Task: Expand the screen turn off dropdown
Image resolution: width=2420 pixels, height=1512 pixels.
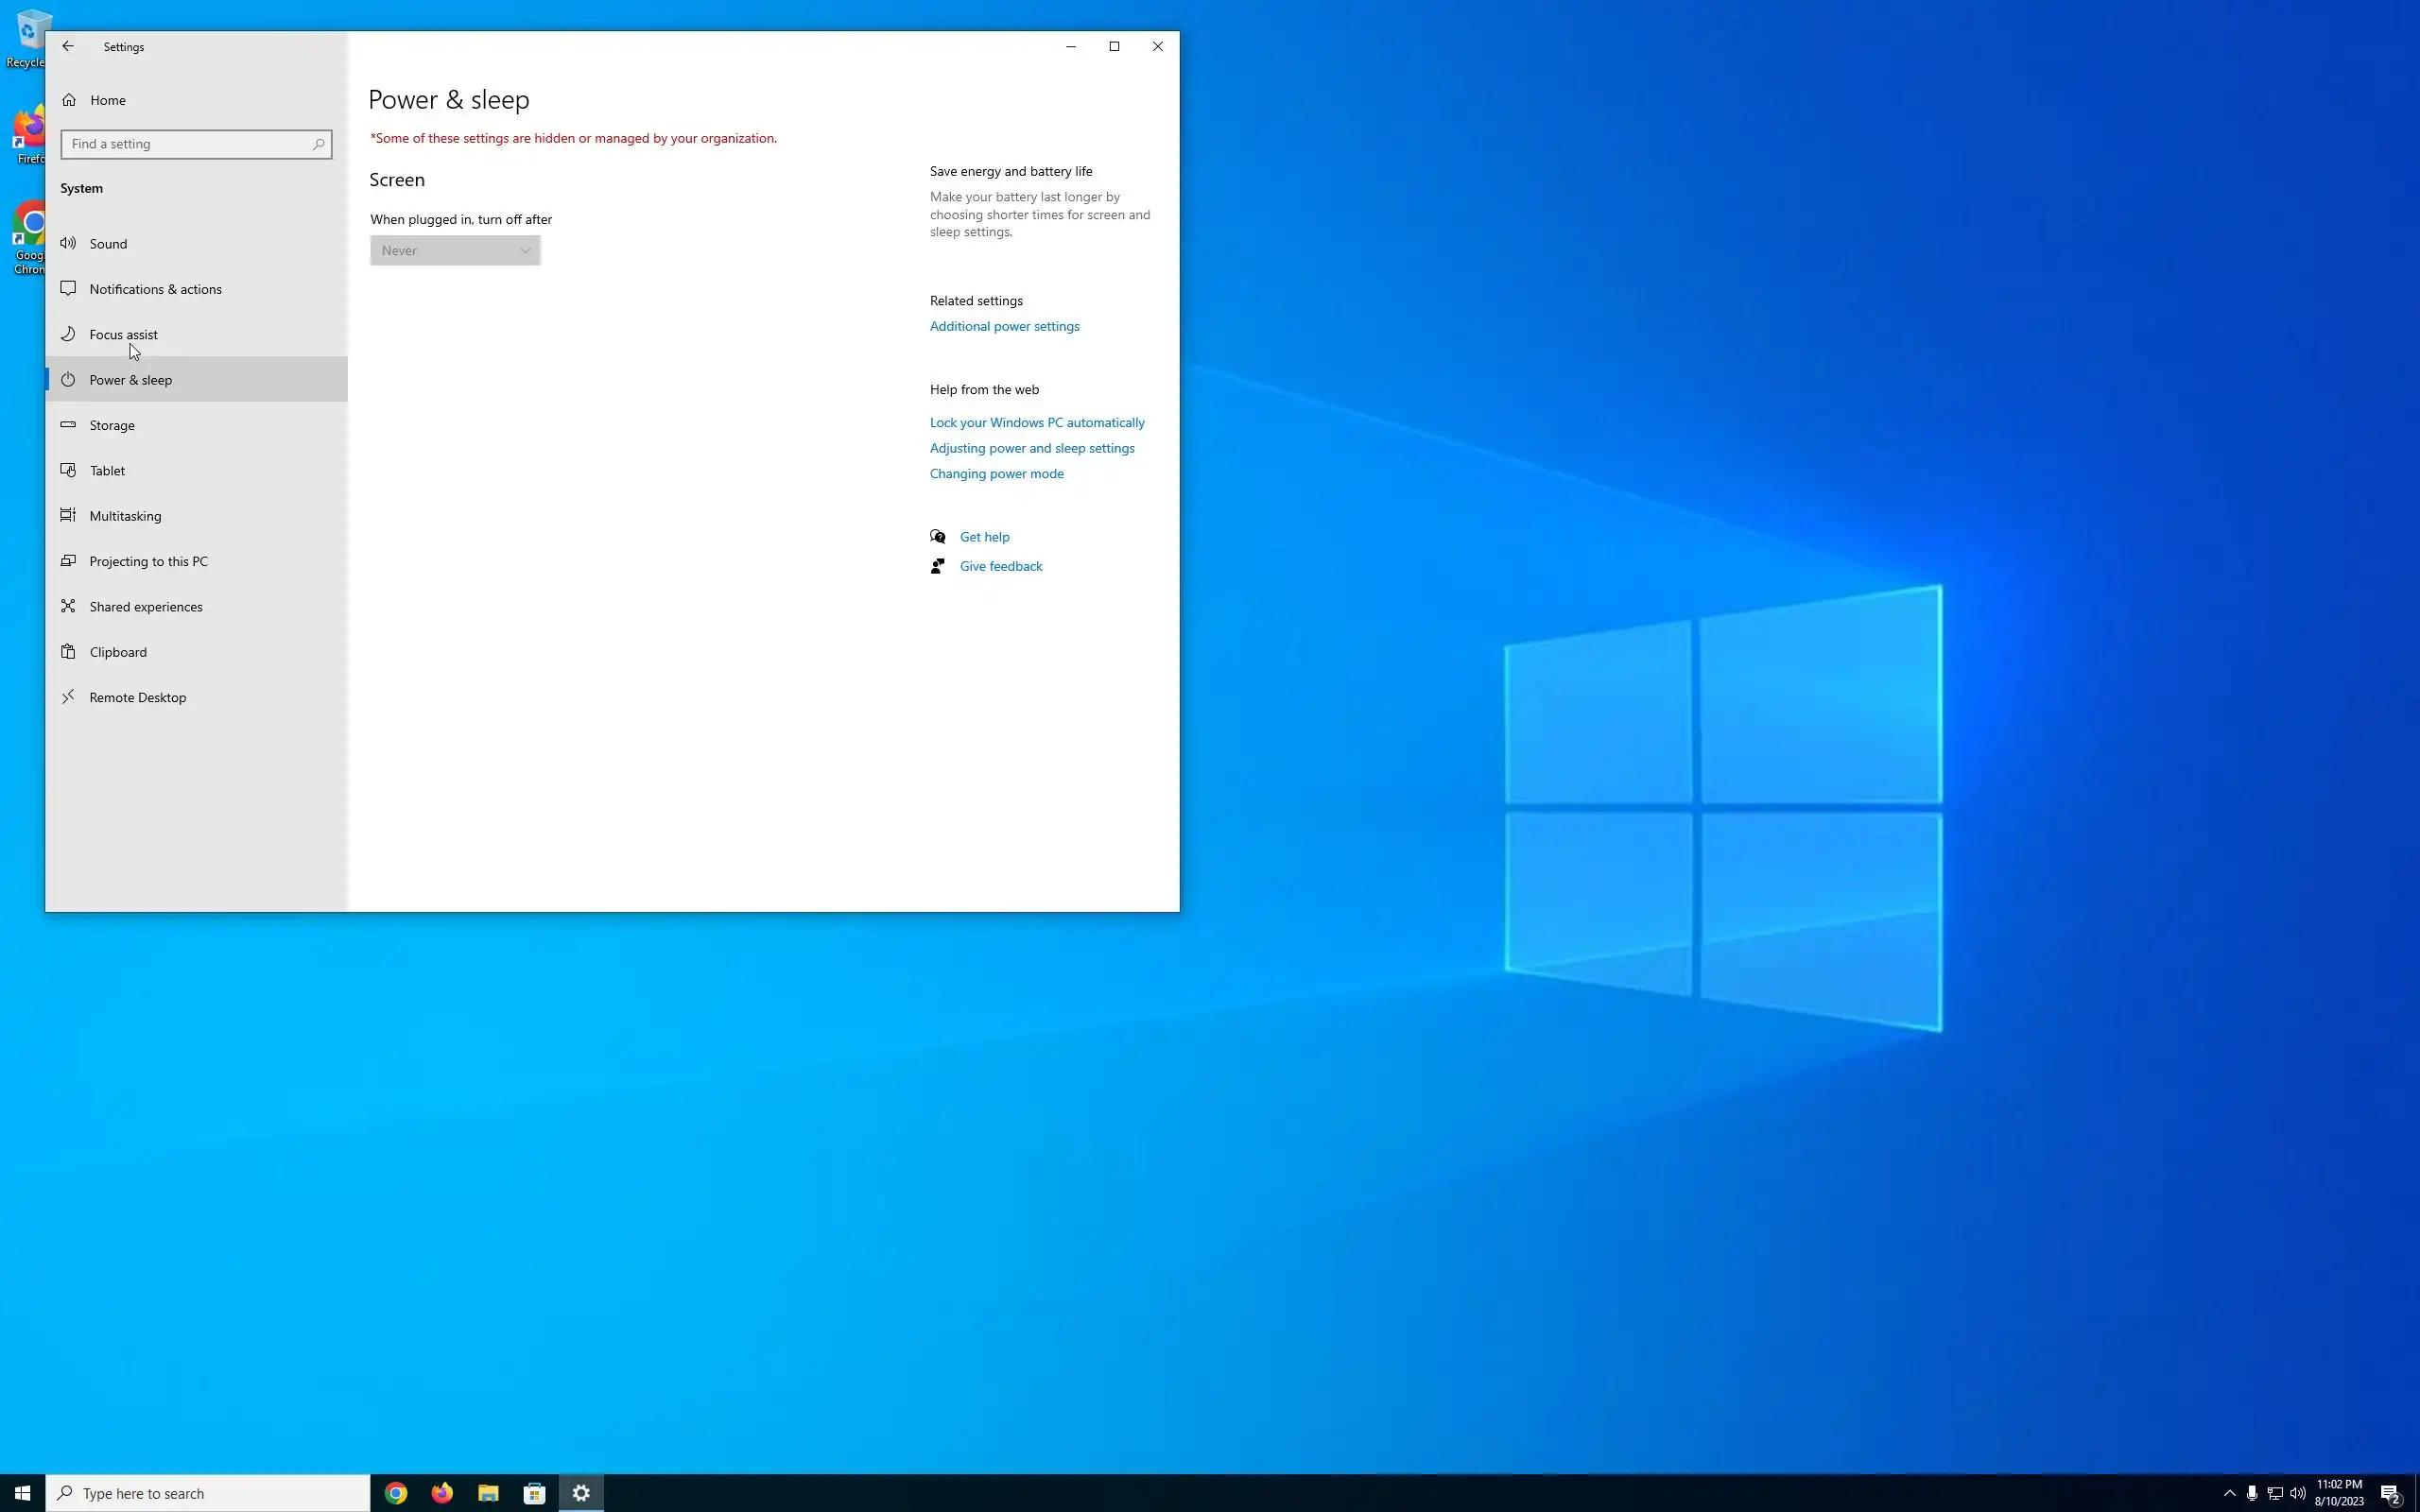Action: (x=455, y=251)
